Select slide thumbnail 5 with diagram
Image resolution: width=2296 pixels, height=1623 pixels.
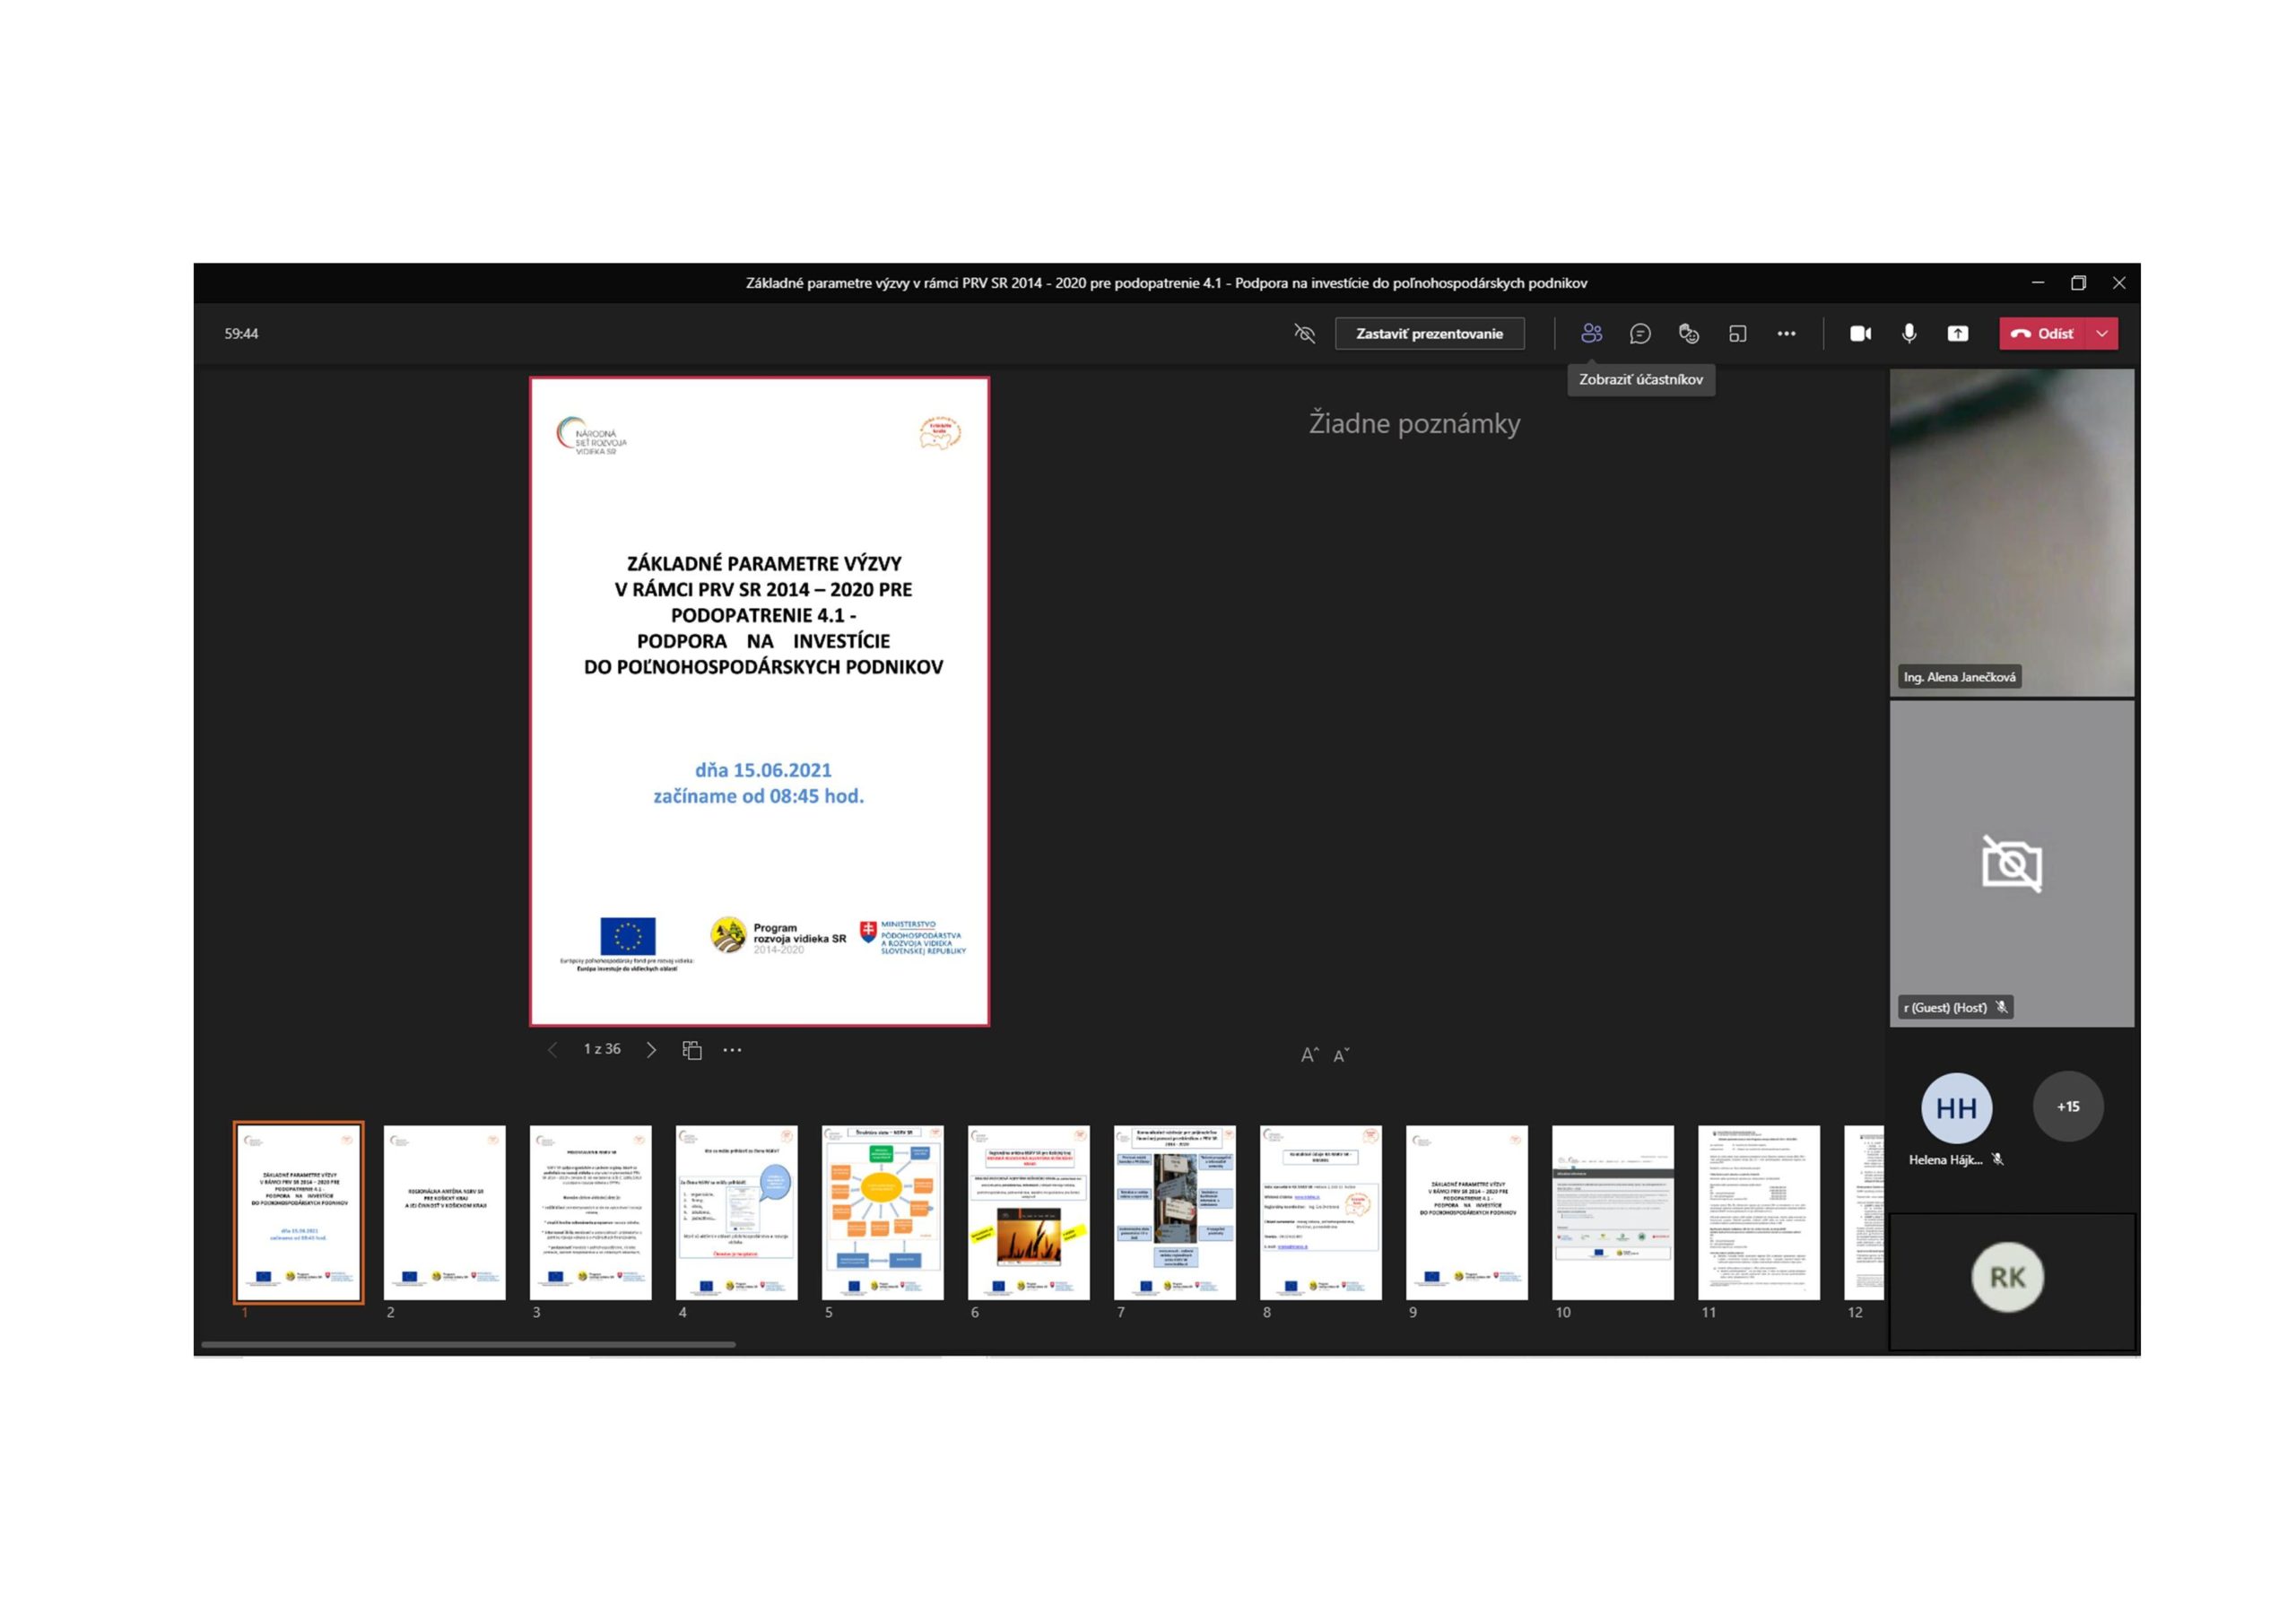883,1212
